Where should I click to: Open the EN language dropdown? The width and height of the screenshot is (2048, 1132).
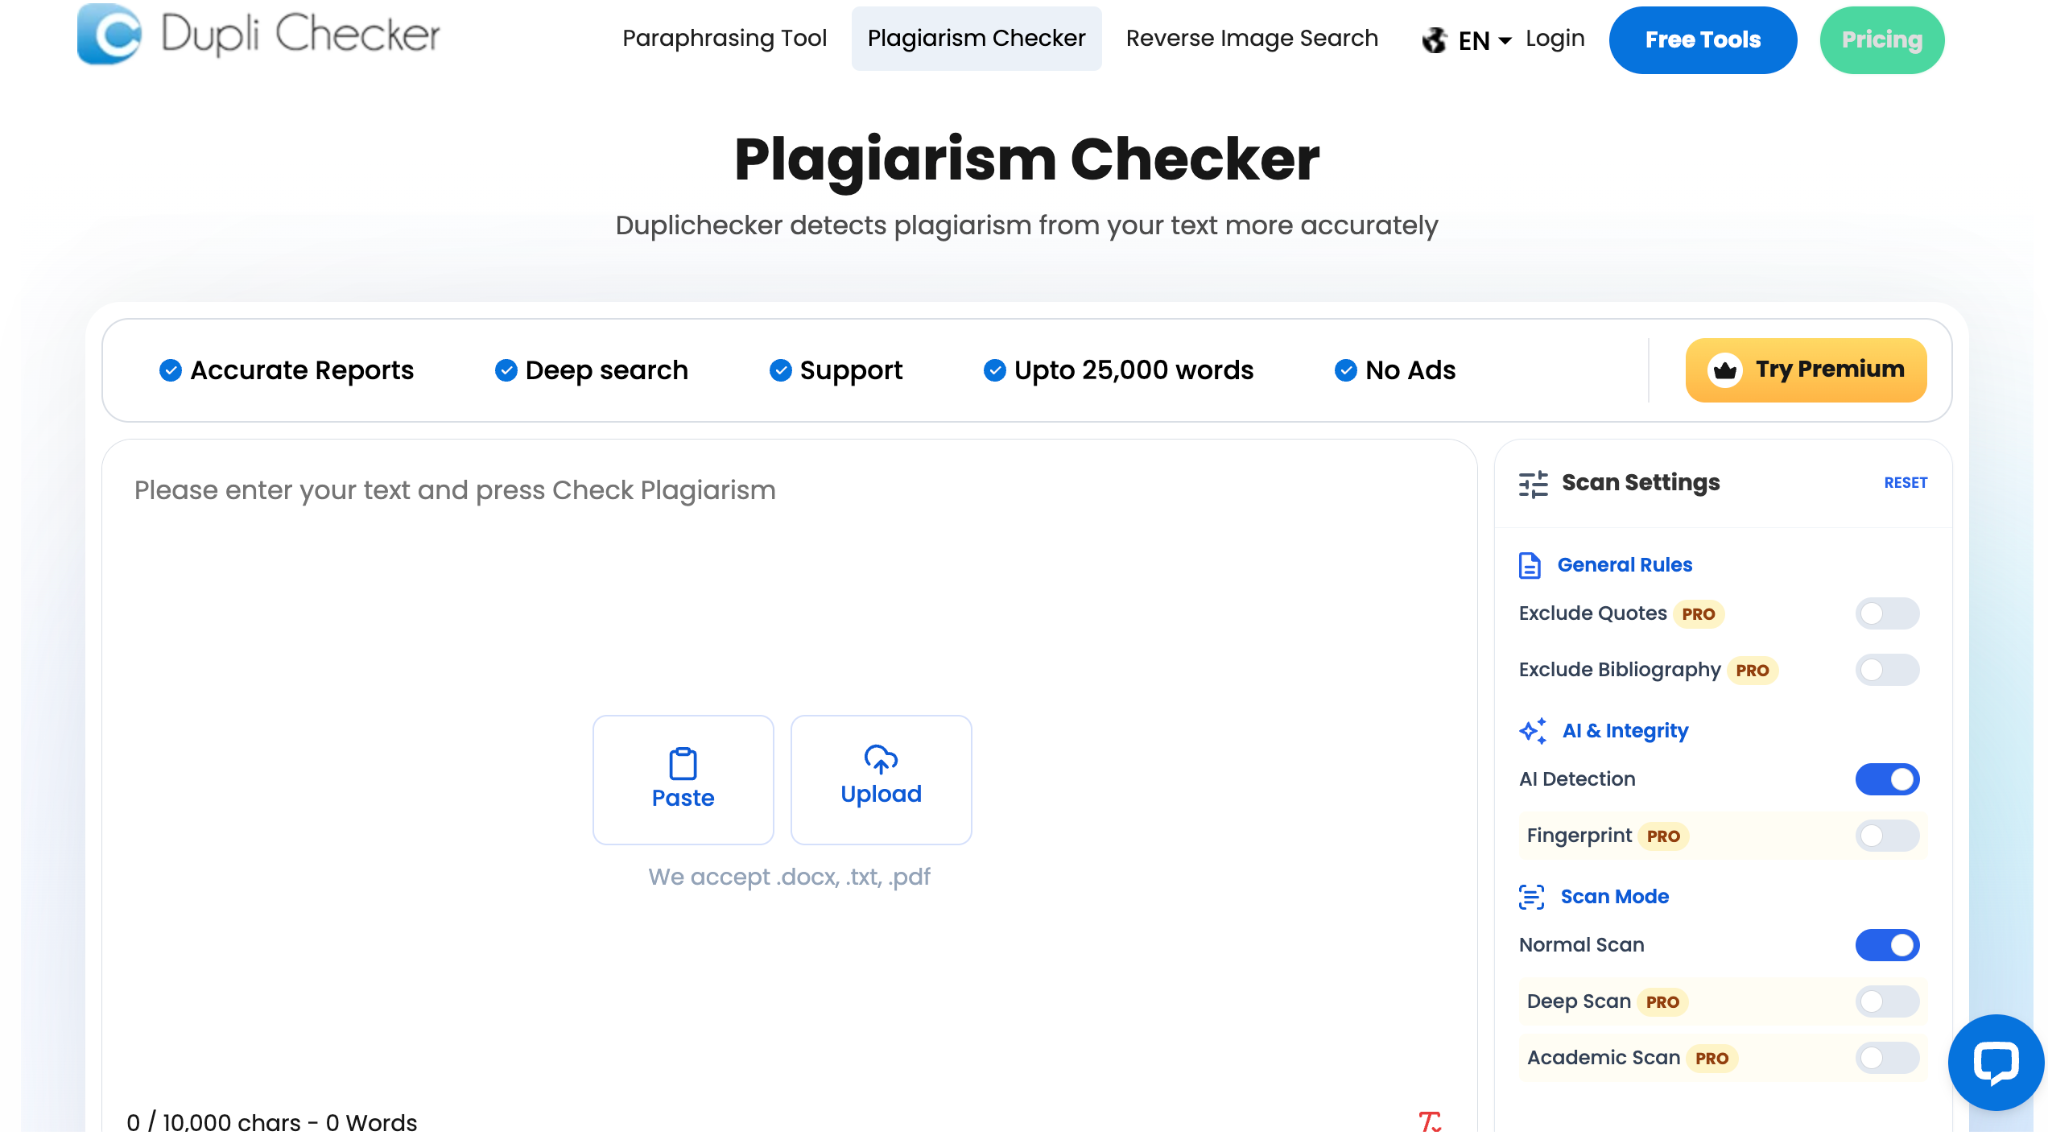[1485, 40]
